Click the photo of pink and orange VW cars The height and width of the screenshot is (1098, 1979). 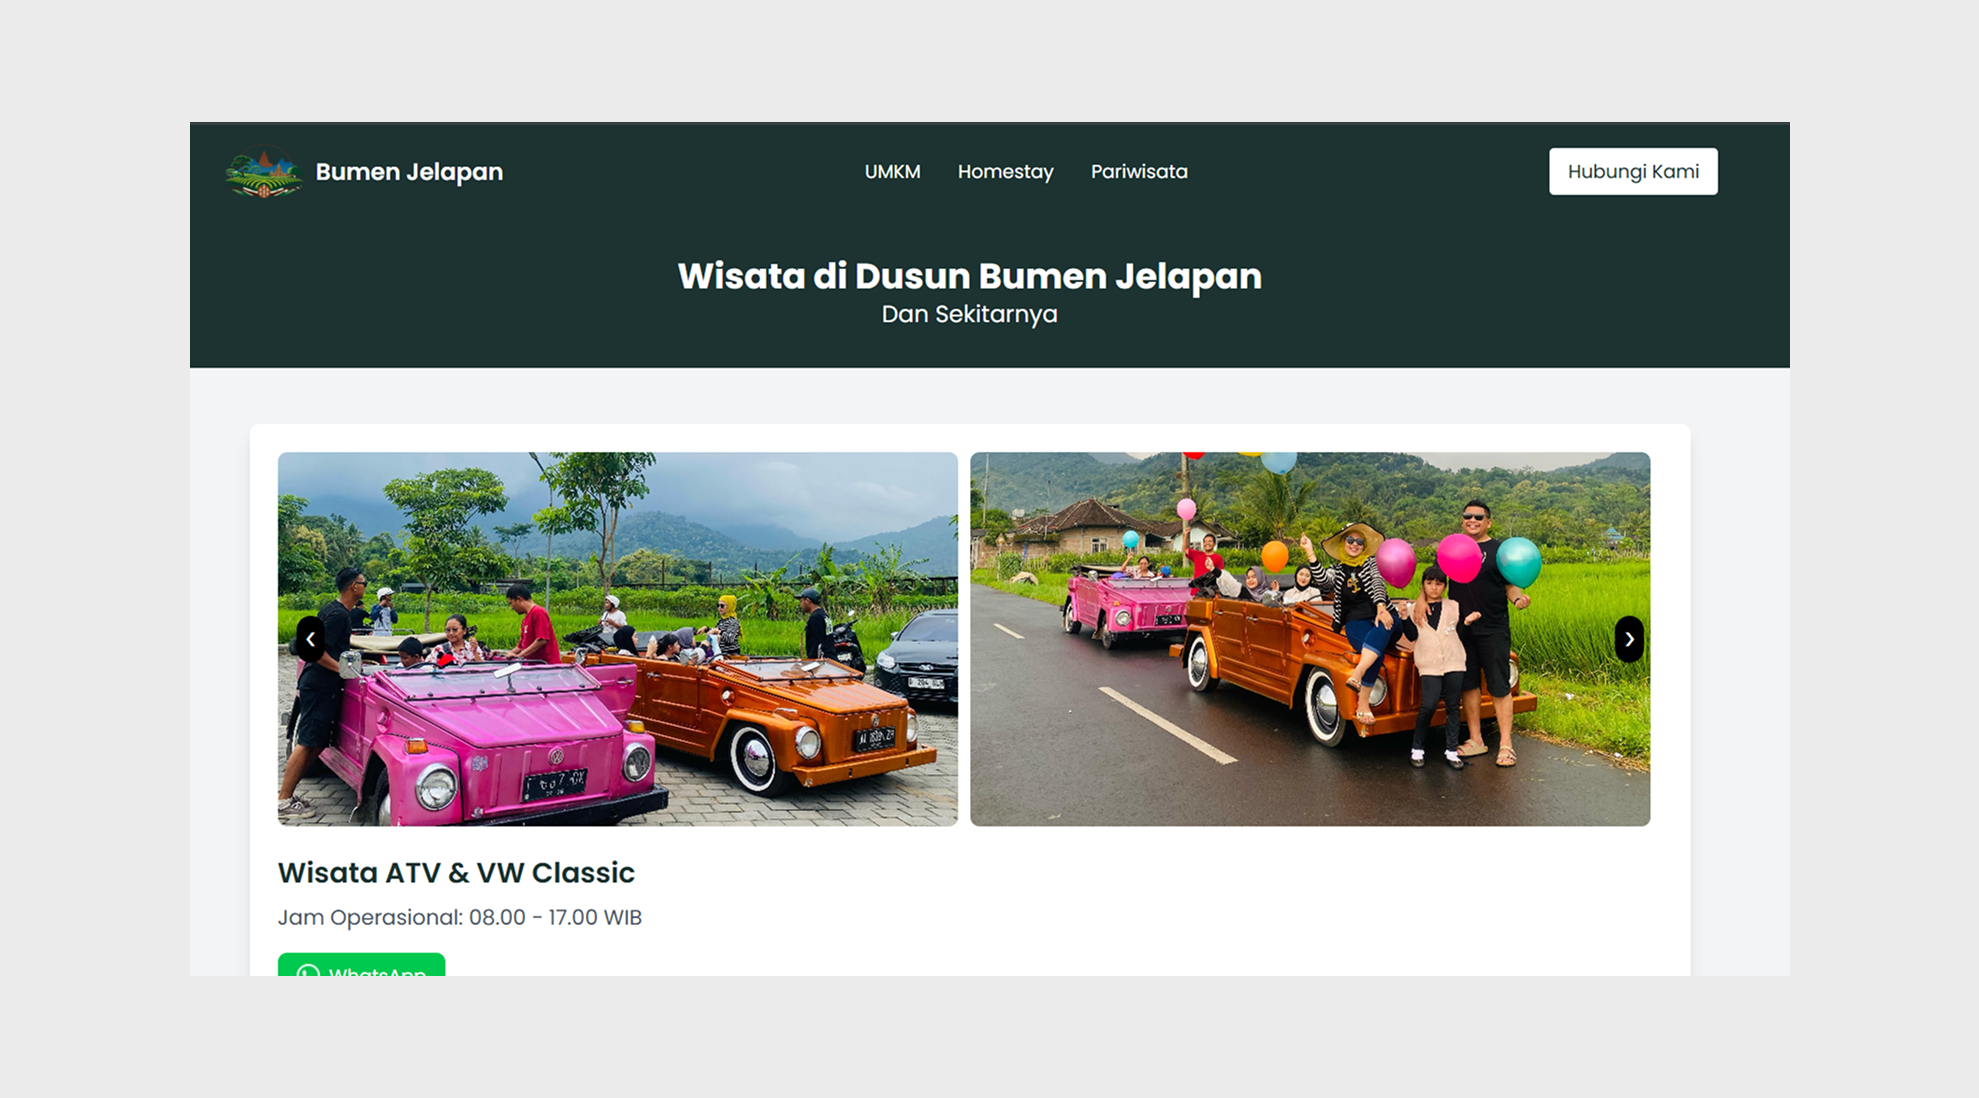pyautogui.click(x=616, y=638)
